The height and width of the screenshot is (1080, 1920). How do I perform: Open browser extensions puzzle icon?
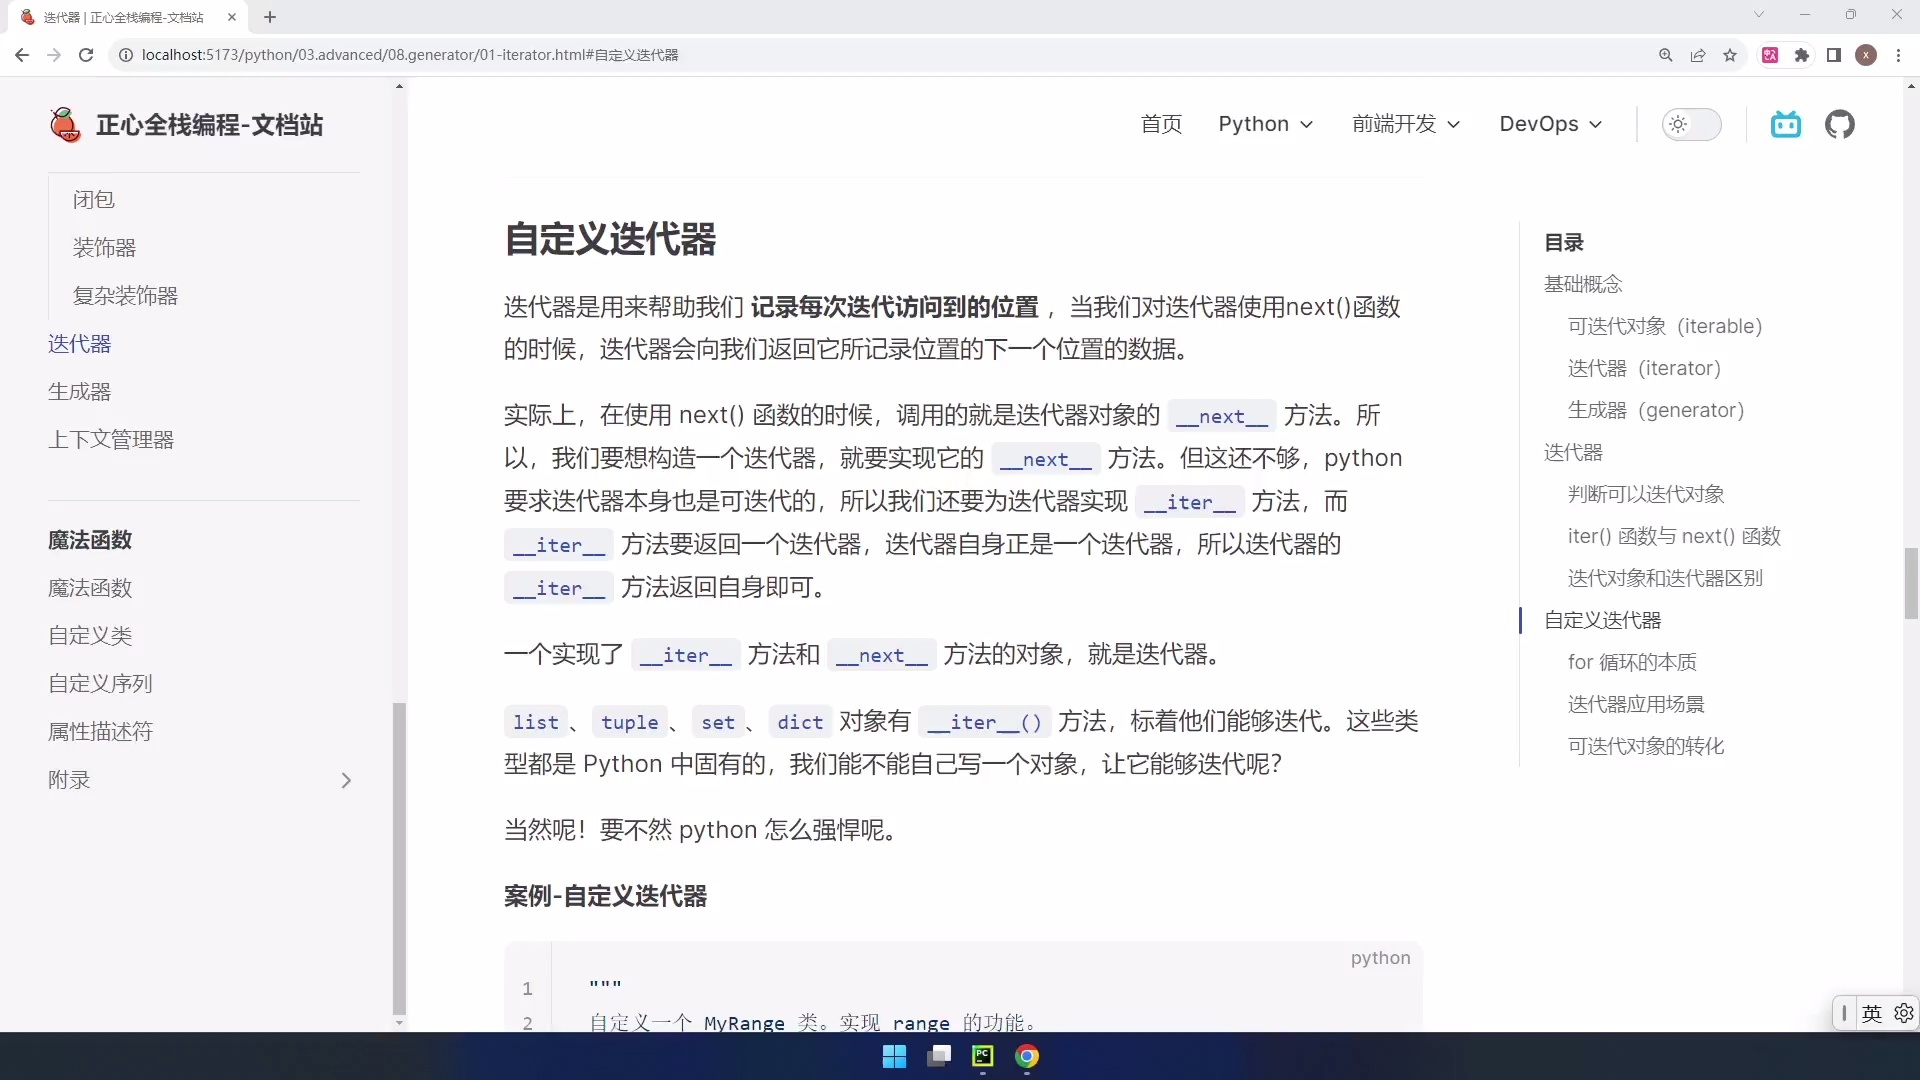(1802, 55)
